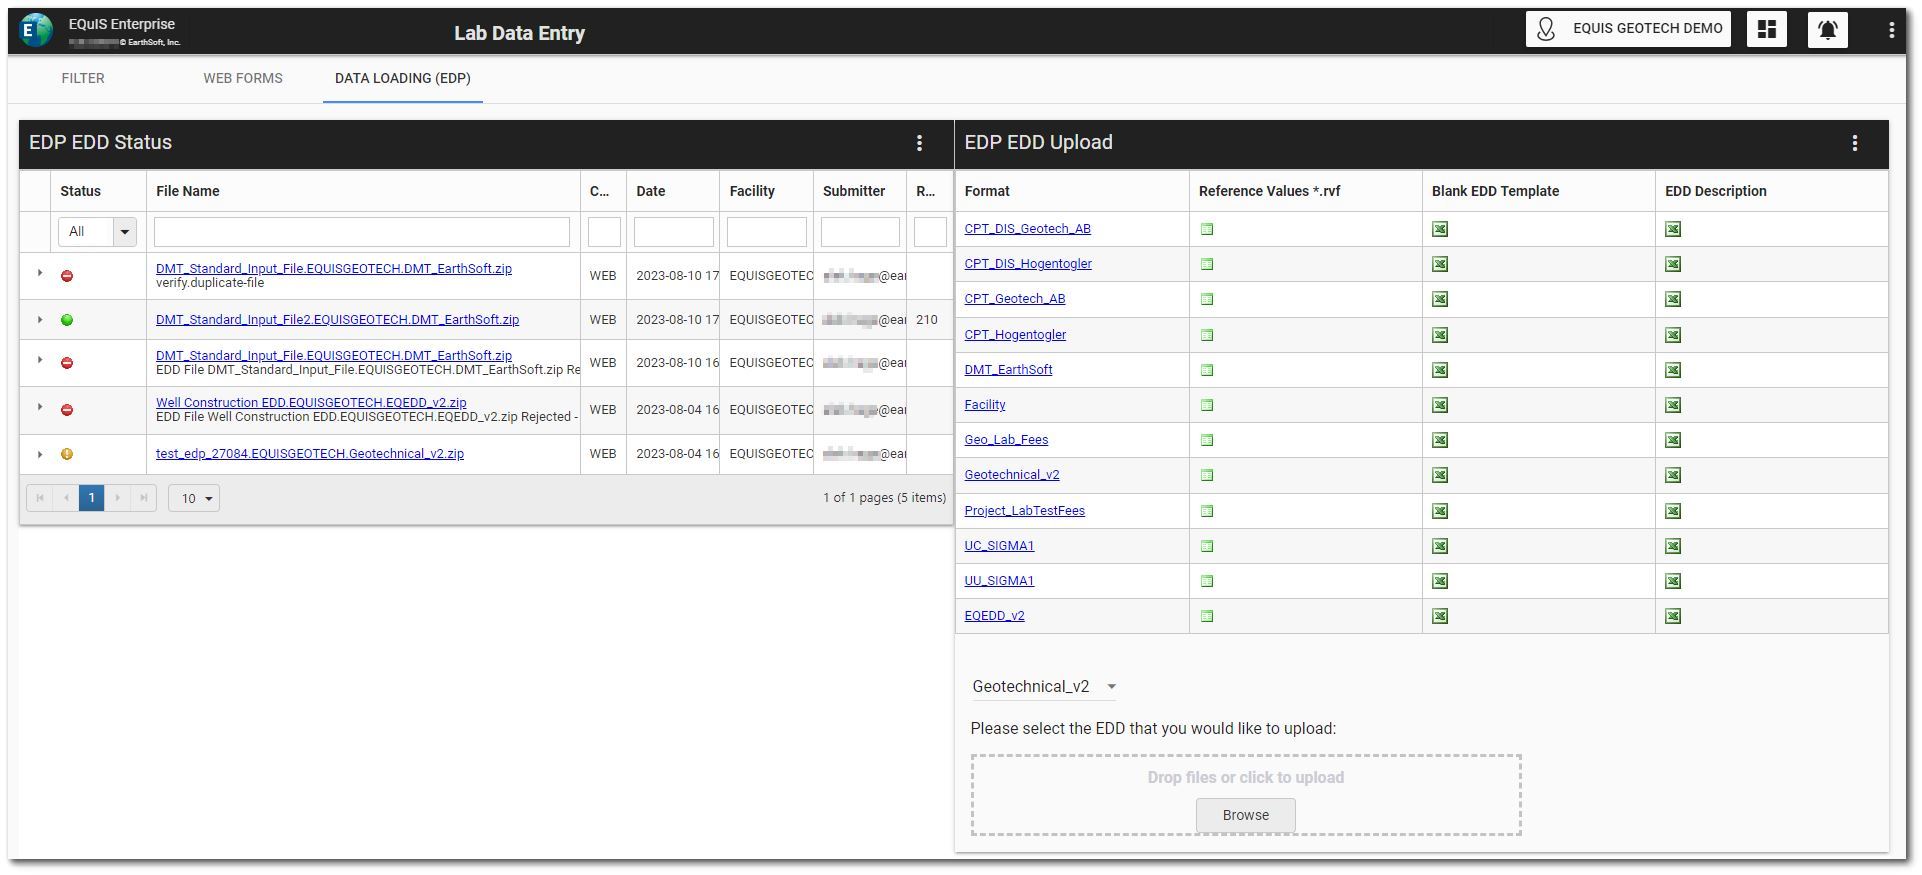Open EDP EDD Status widget options menu
This screenshot has width=1922, height=875.
[x=919, y=143]
